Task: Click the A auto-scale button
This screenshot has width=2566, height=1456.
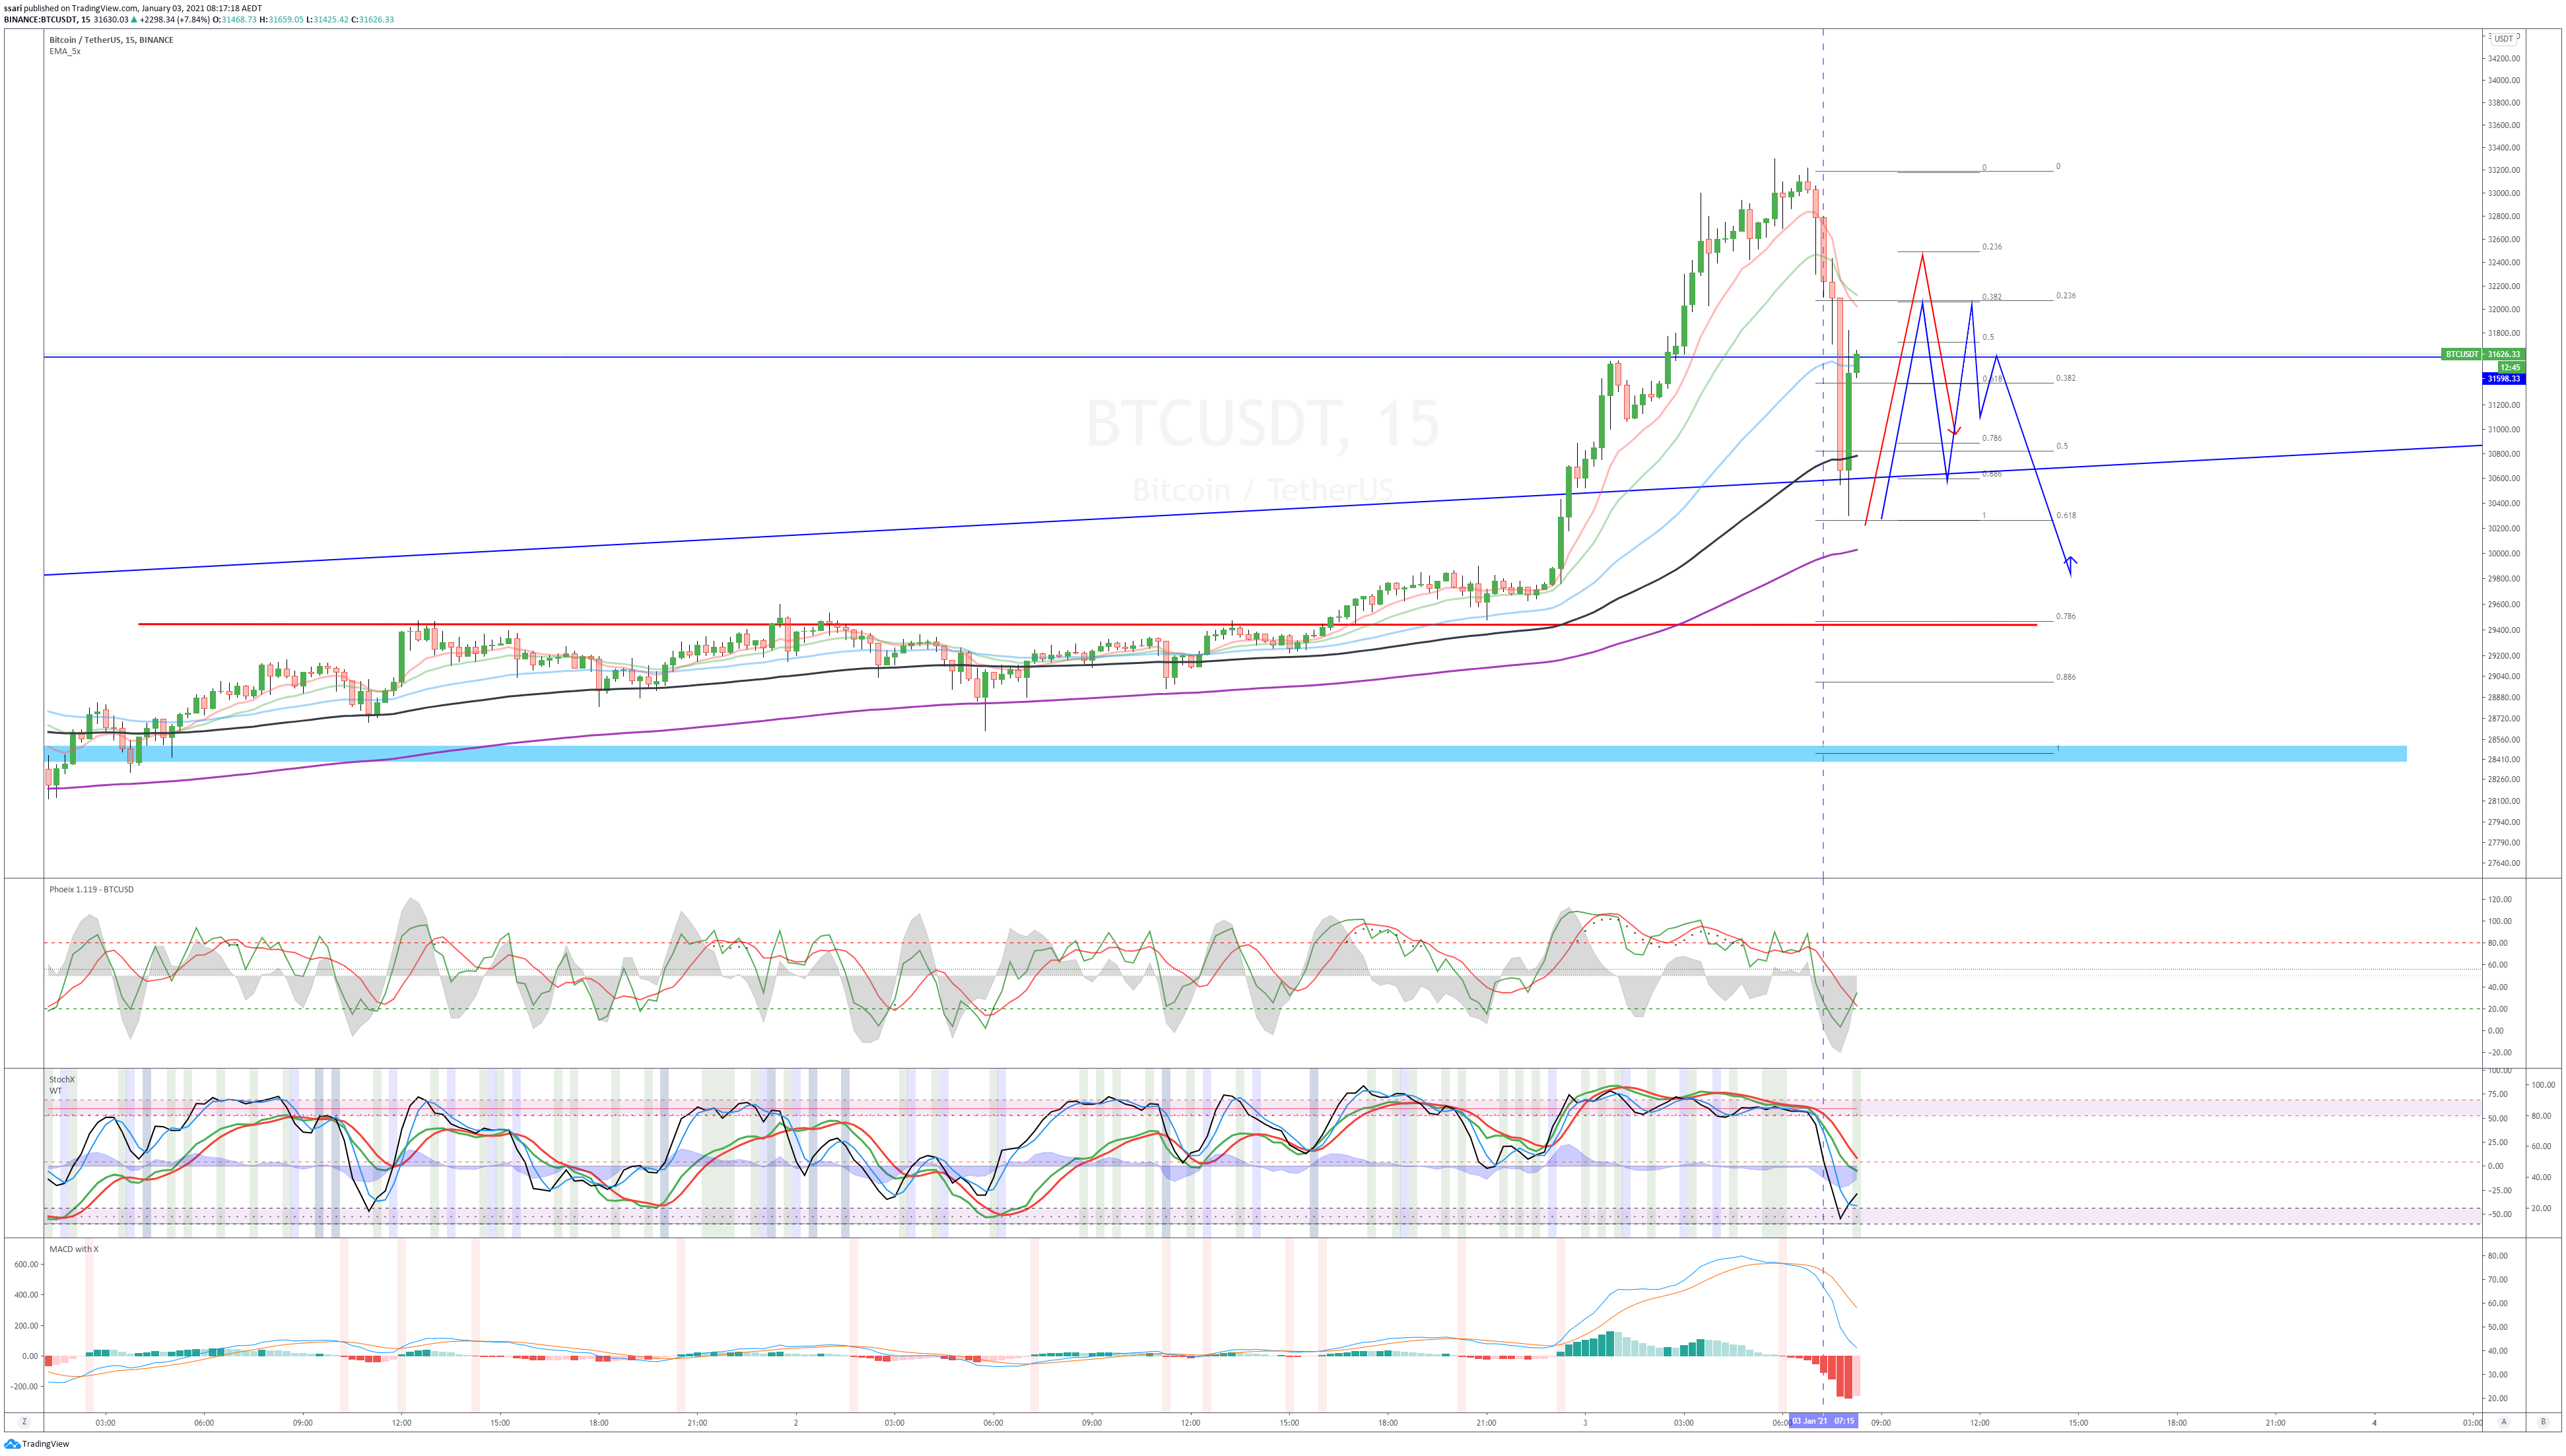Action: 2504,1422
